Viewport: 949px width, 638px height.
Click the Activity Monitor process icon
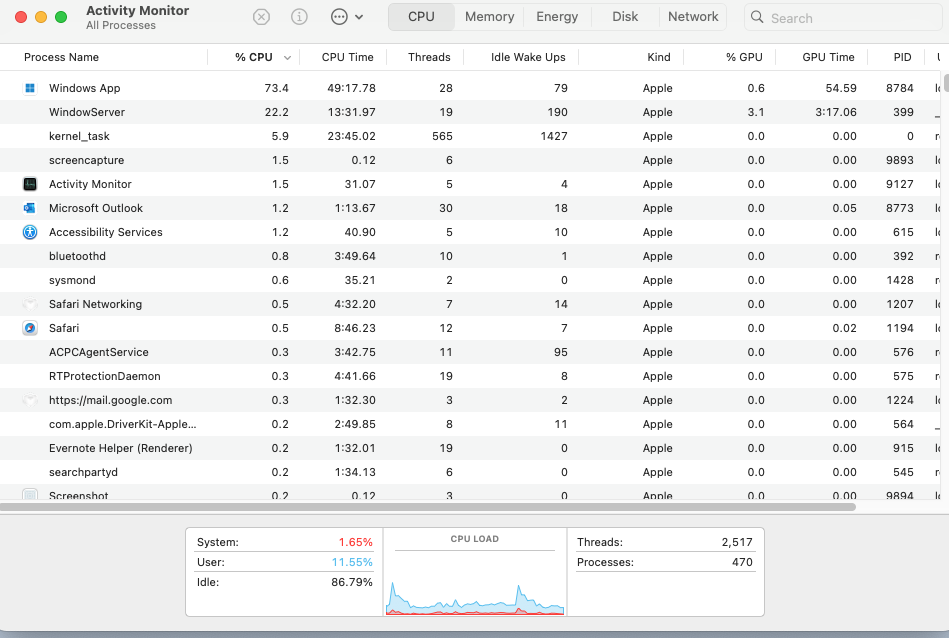point(30,184)
